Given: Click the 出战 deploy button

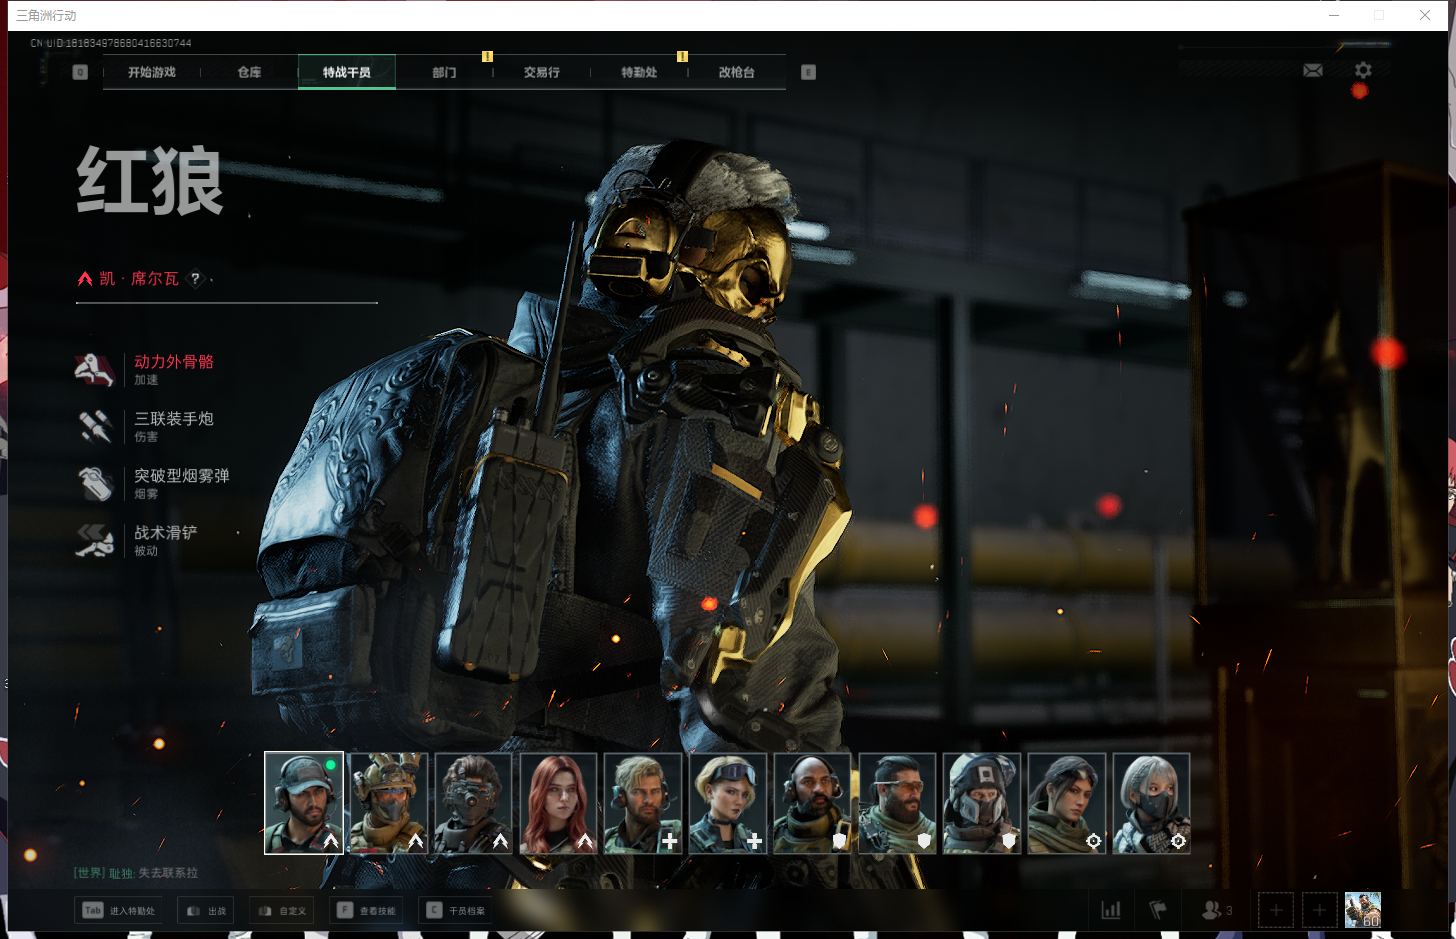Looking at the screenshot, I should [x=206, y=910].
